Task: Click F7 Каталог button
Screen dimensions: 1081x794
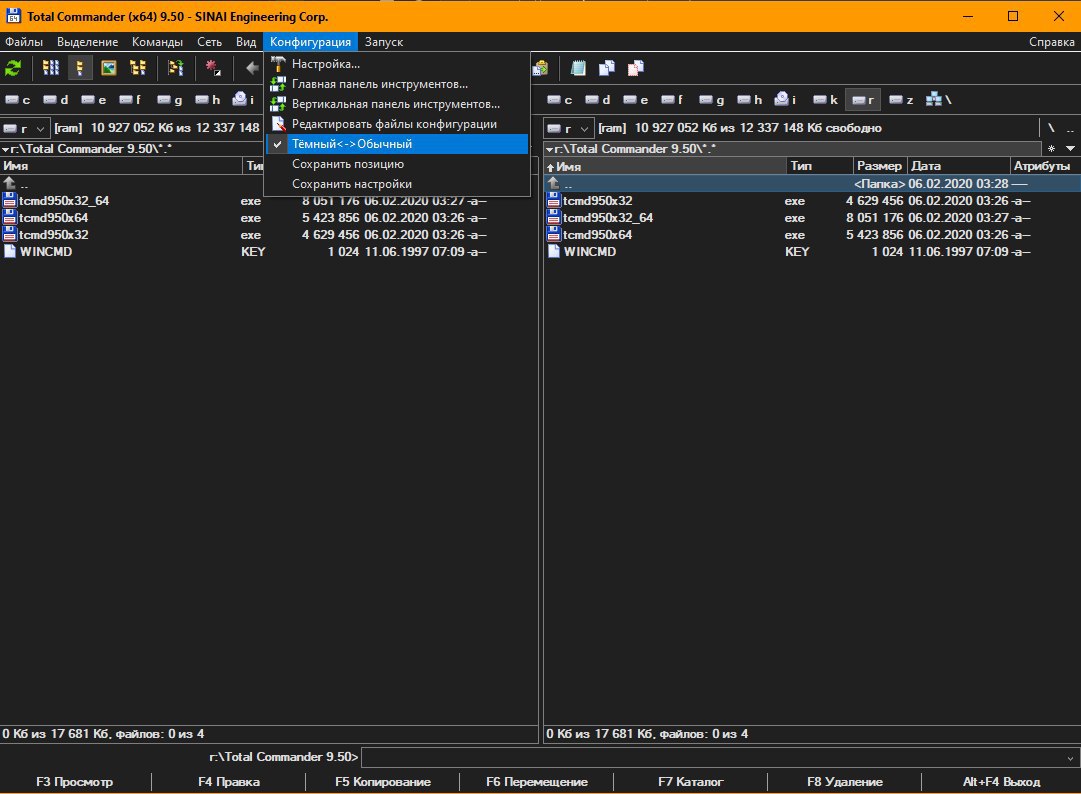Action: [690, 782]
